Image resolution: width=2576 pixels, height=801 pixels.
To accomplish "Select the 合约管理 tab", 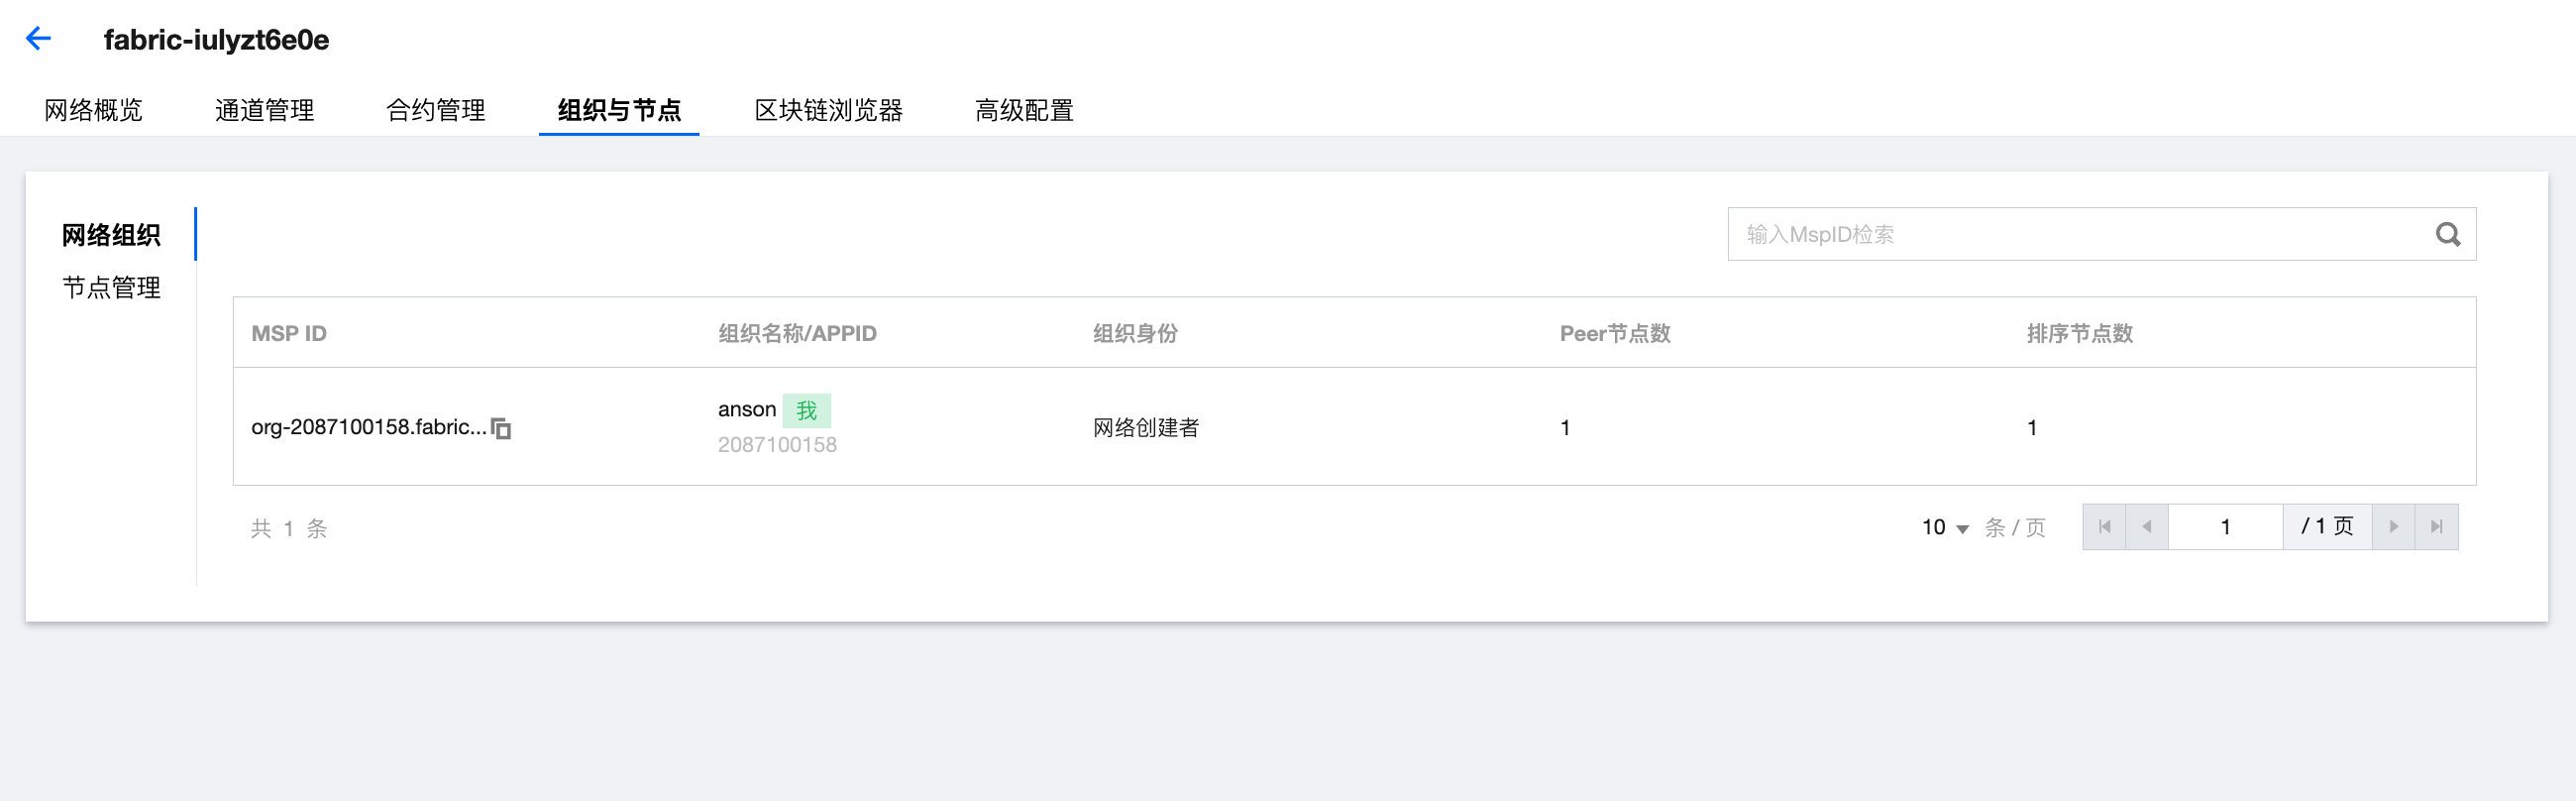I will point(435,110).
